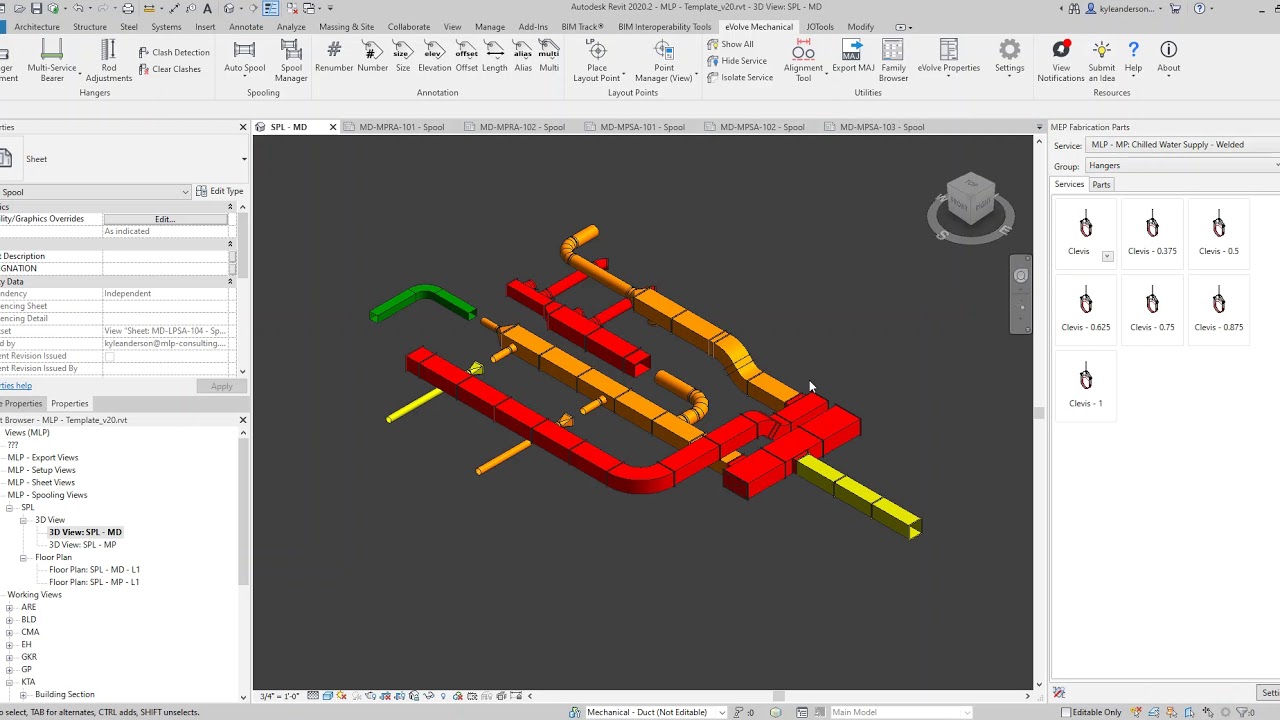Open Service dropdown in MEP Fabrication Parts
Viewport: 1280px width, 720px height.
[1183, 145]
